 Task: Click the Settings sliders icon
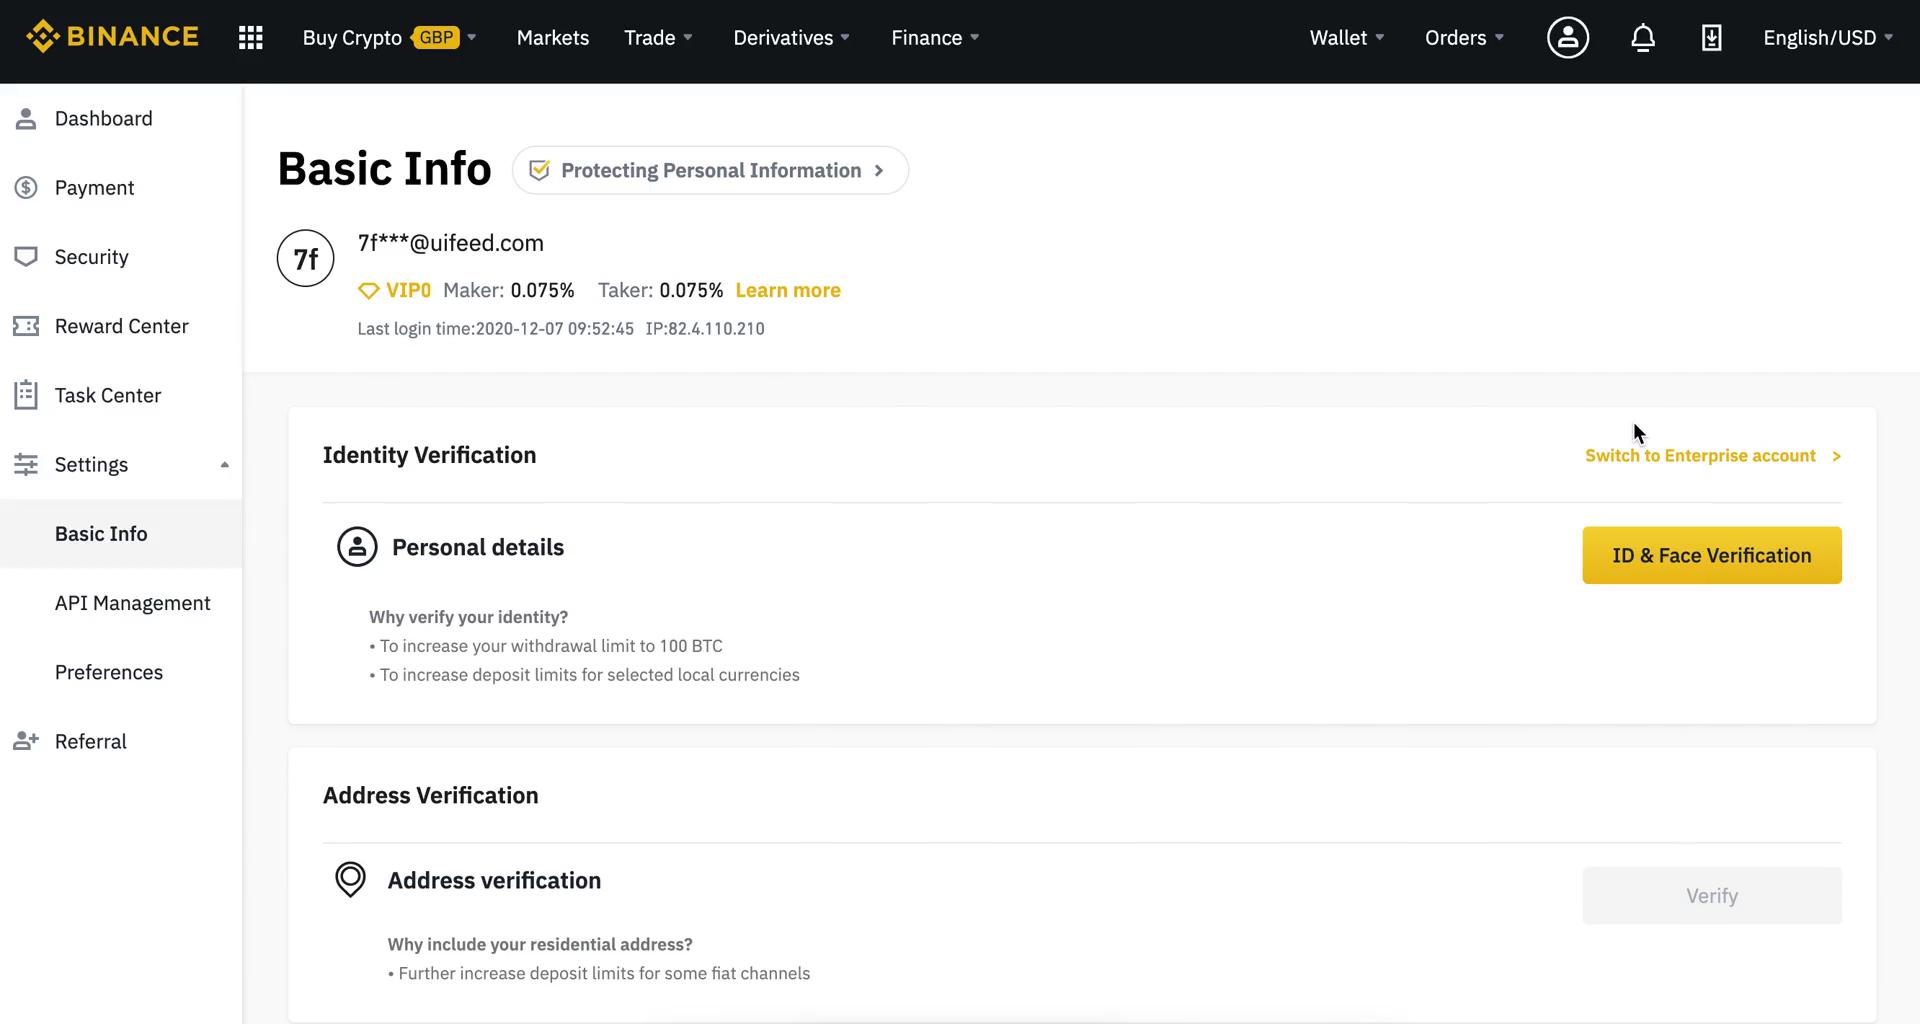click(26, 464)
